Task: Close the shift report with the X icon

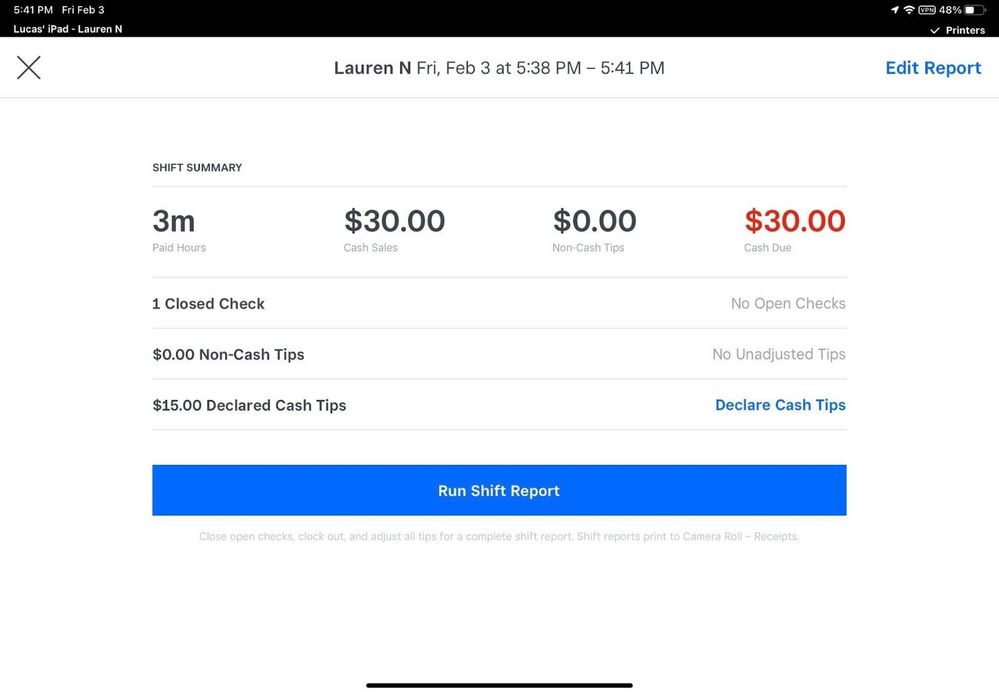Action: click(29, 68)
